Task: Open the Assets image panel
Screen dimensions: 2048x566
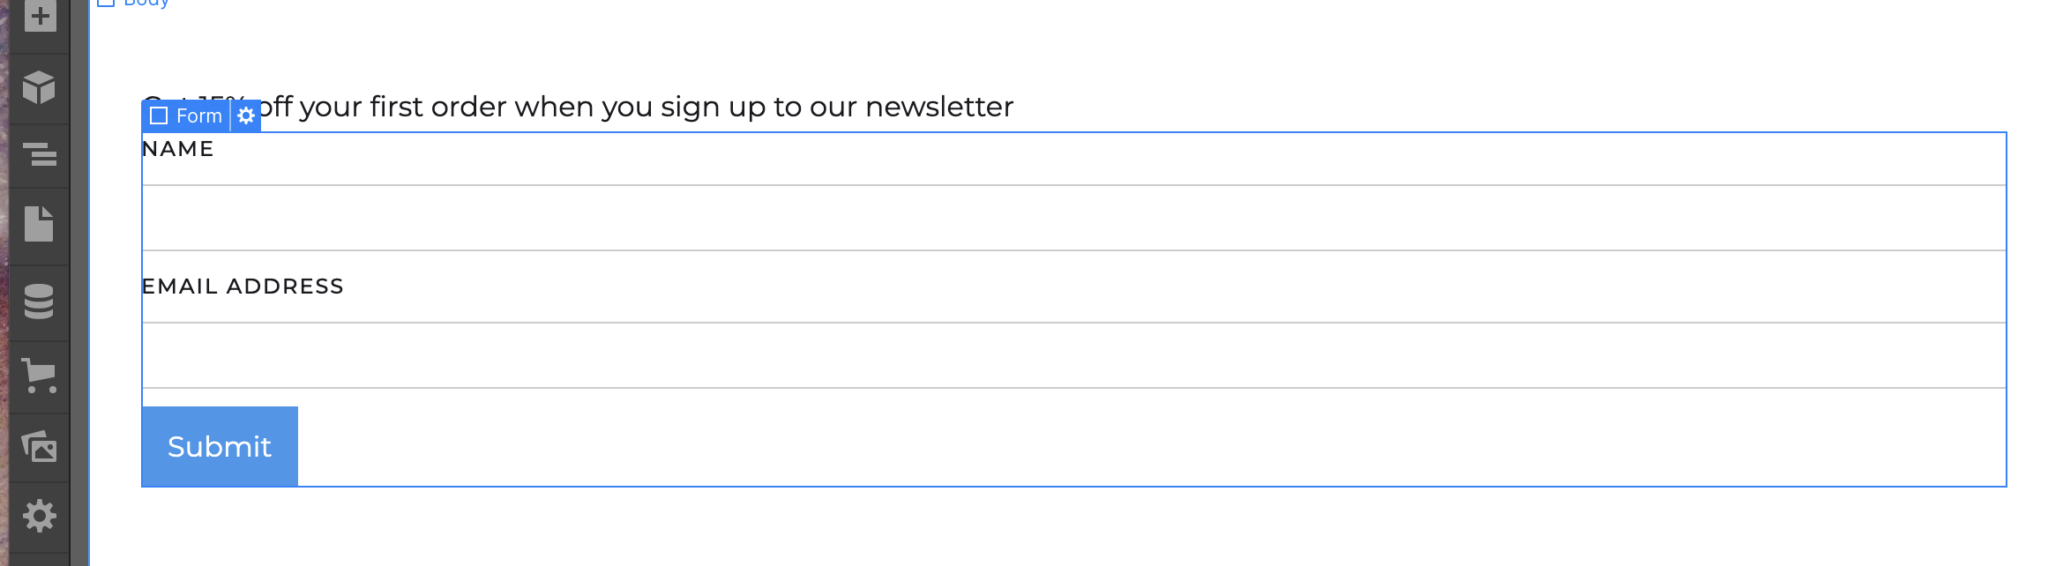Action: click(x=39, y=446)
